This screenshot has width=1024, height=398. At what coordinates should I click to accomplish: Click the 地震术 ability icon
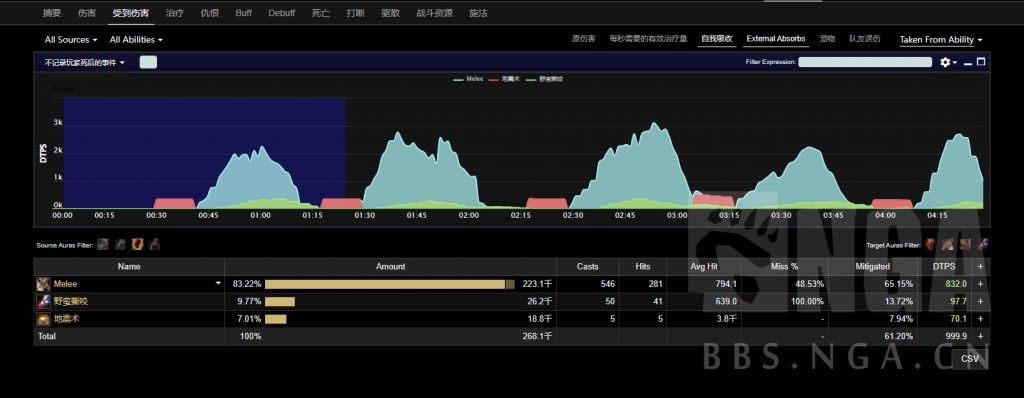point(43,319)
